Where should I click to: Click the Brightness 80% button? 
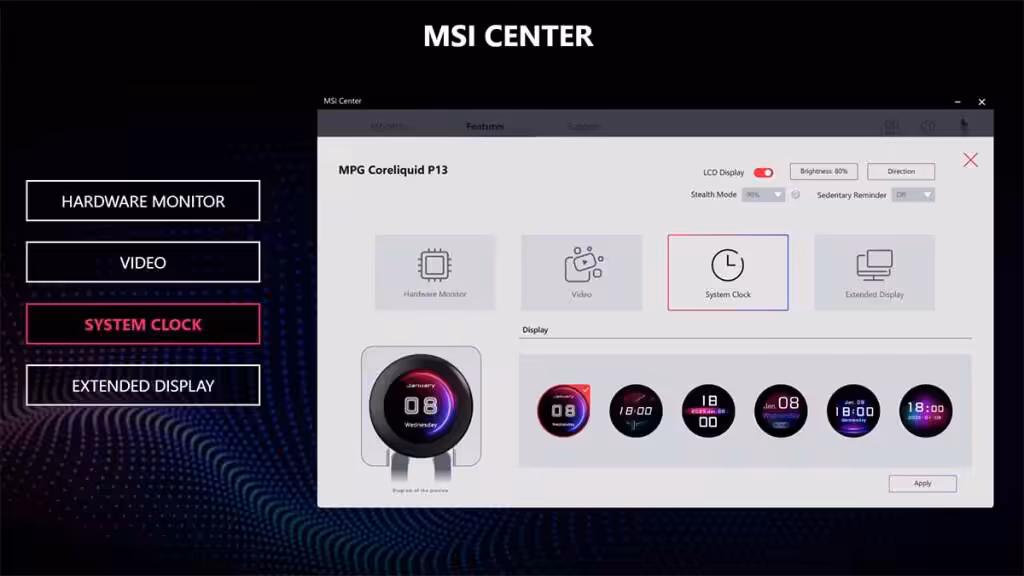click(824, 171)
